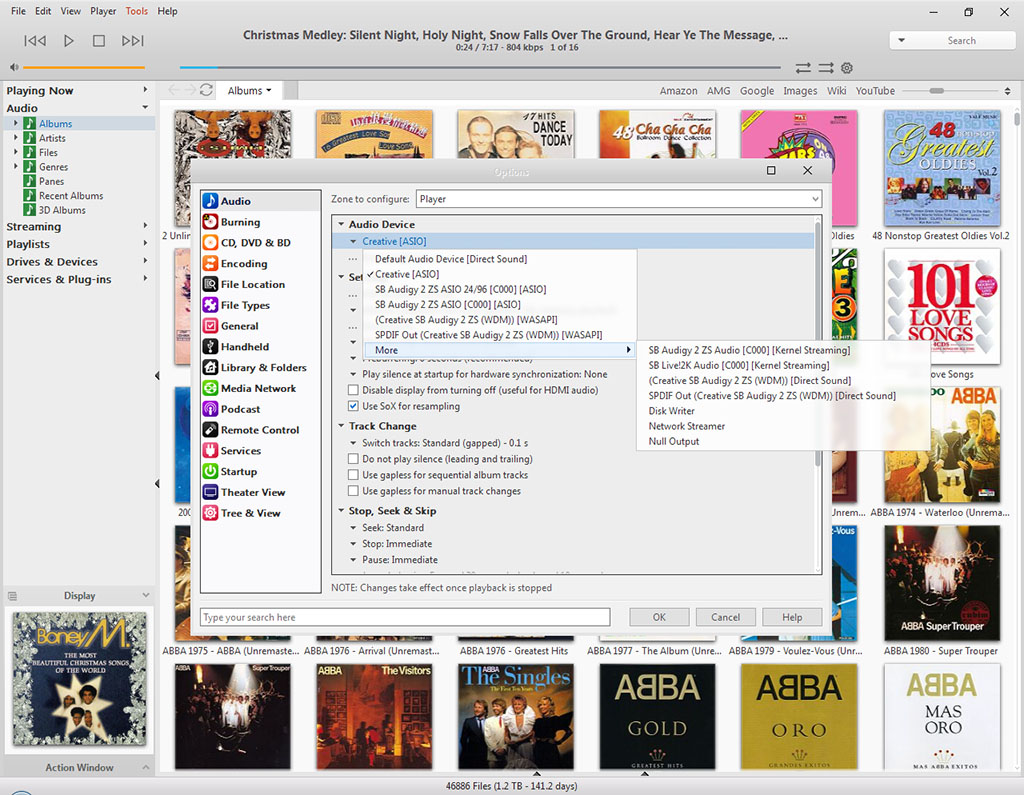Open the Encoding options category
The height and width of the screenshot is (795, 1024).
pos(260,264)
